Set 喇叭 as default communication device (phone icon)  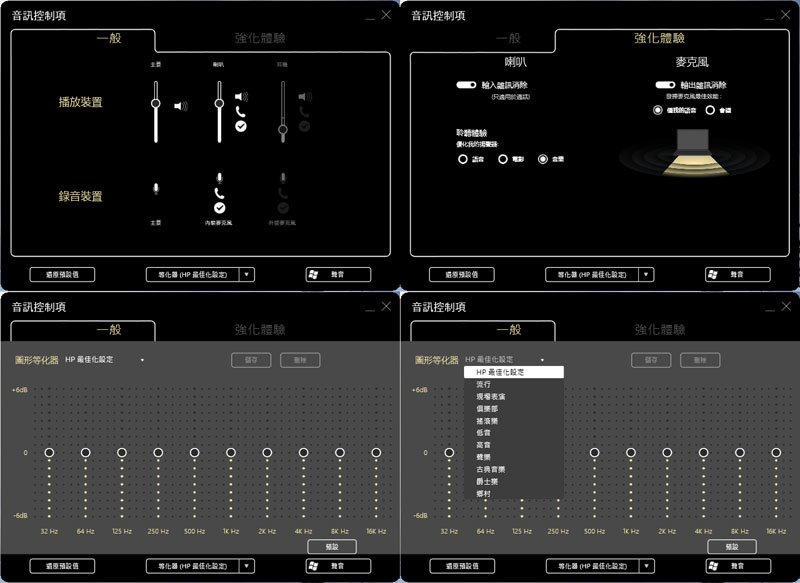tap(241, 112)
